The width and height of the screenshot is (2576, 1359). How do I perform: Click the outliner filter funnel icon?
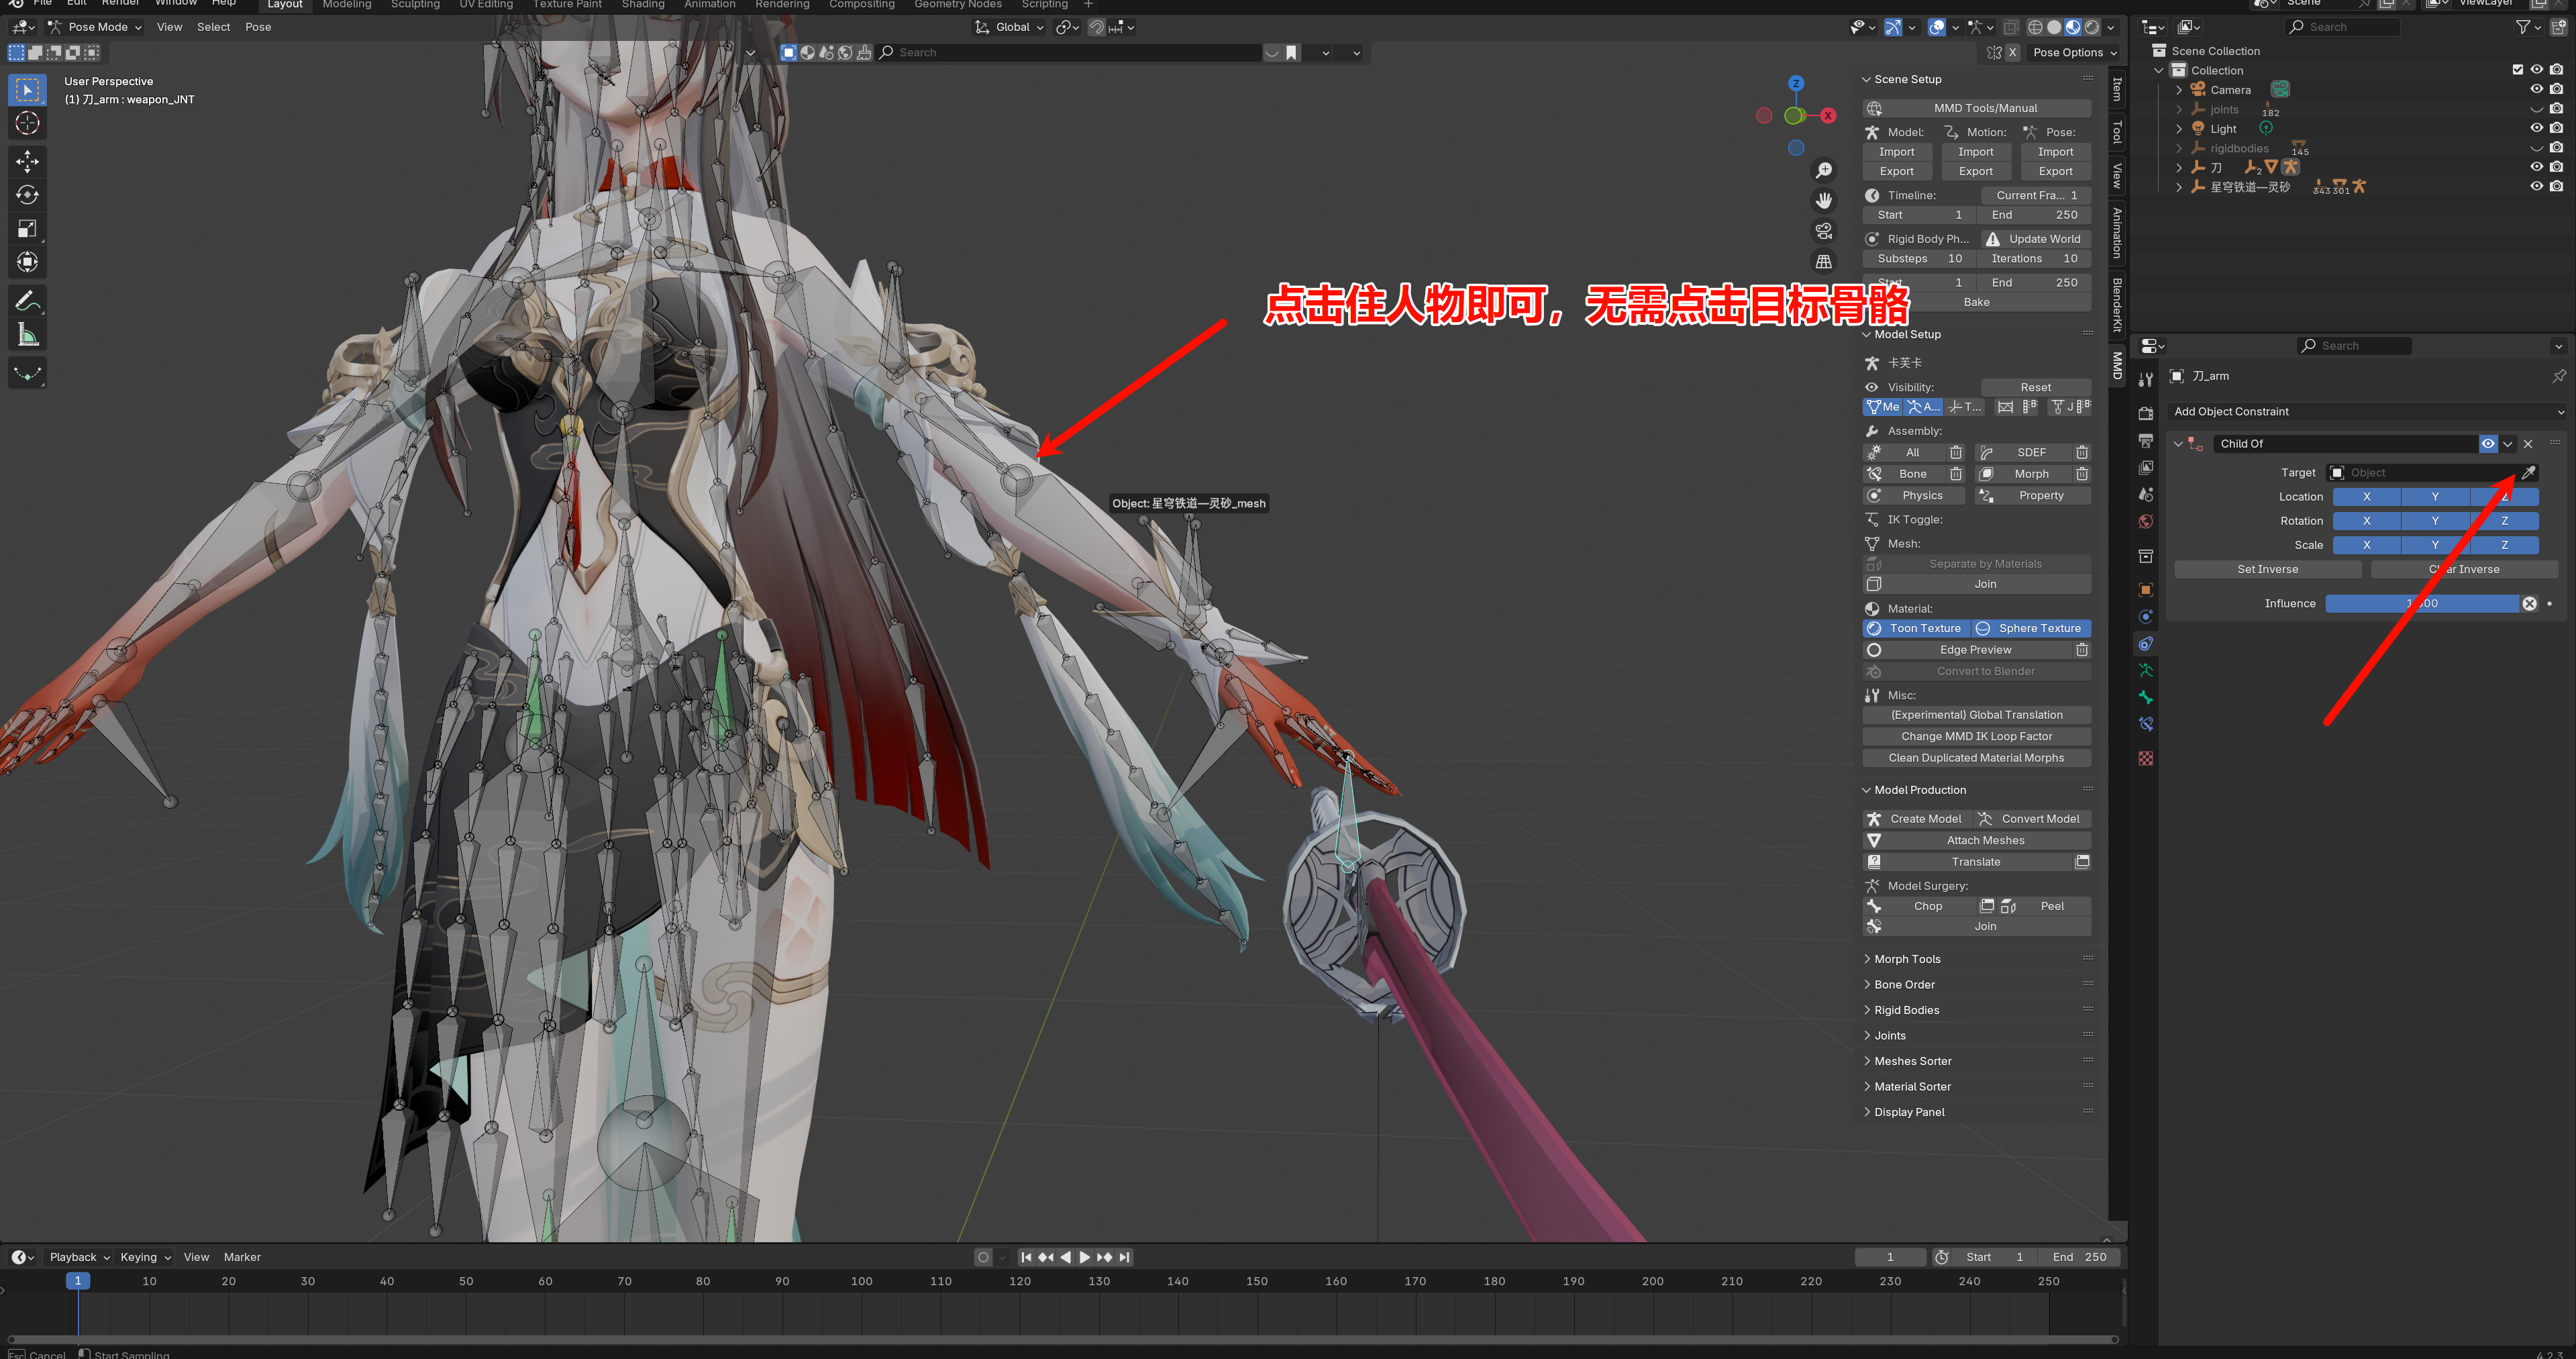(x=2522, y=27)
